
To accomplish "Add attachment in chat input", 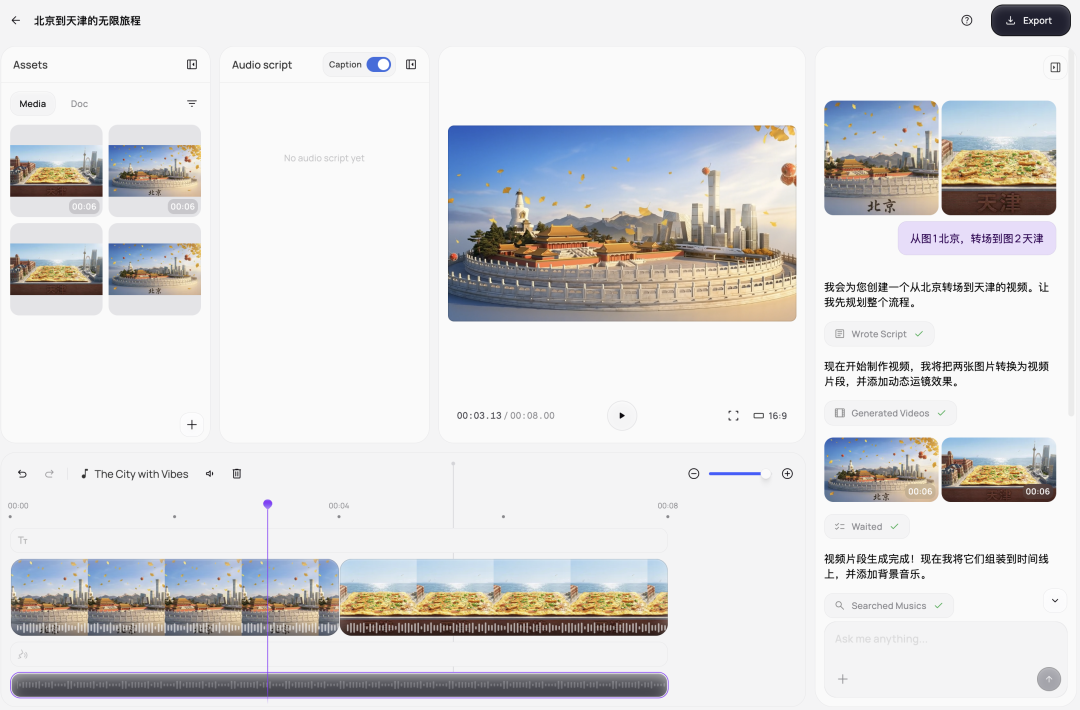I will click(842, 679).
